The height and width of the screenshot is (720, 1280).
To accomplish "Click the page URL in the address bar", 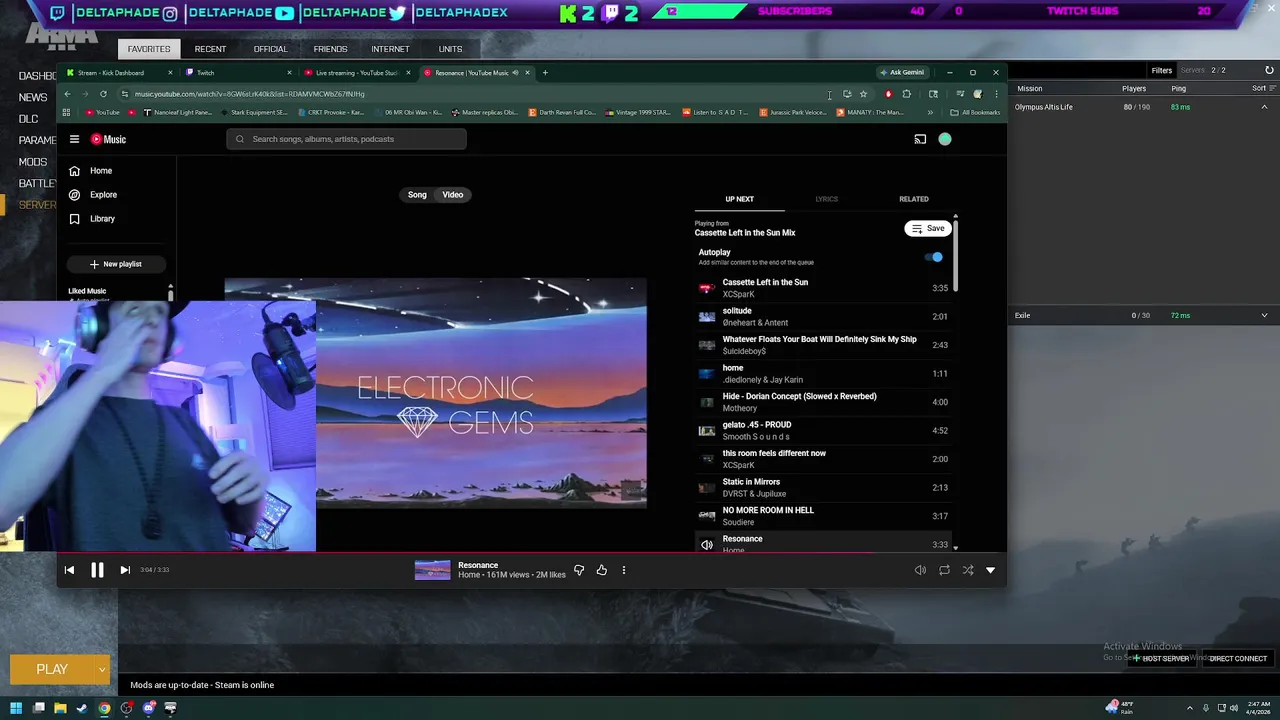I will tap(250, 94).
